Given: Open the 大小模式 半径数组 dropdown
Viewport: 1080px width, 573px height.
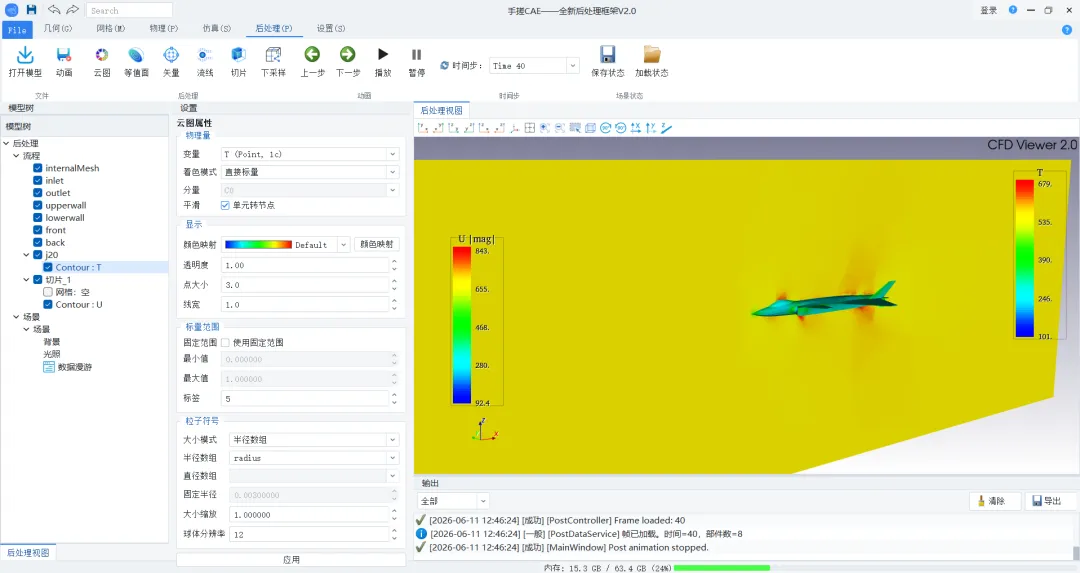Looking at the screenshot, I should pos(314,439).
